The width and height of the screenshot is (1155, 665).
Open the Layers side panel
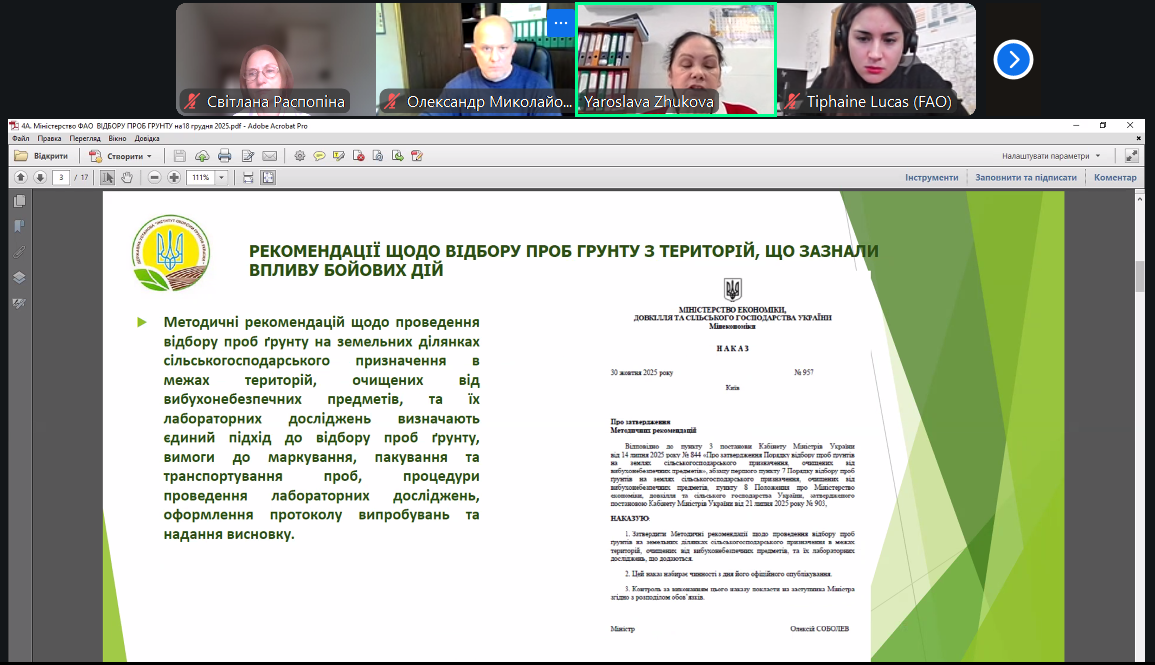(x=19, y=277)
